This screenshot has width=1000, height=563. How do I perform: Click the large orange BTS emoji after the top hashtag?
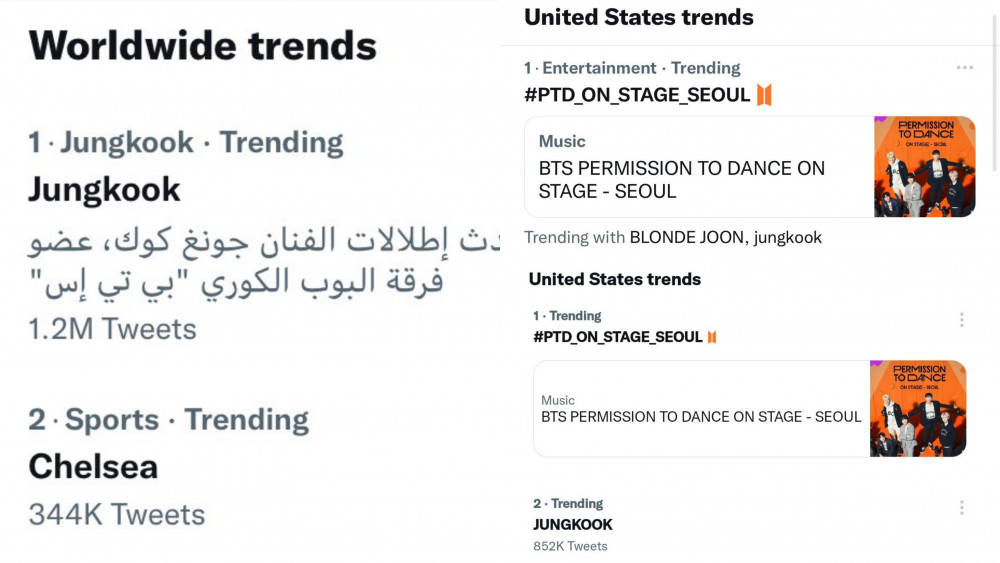764,95
